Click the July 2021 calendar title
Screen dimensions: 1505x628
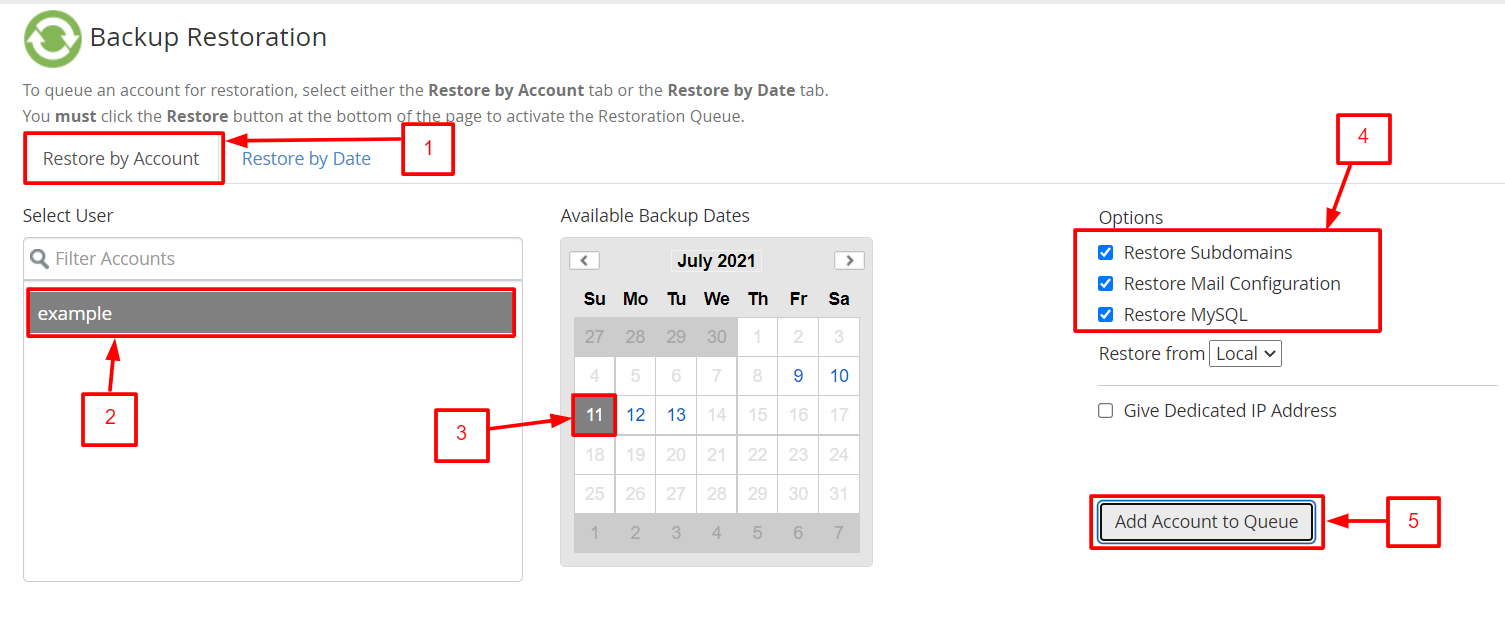point(716,261)
